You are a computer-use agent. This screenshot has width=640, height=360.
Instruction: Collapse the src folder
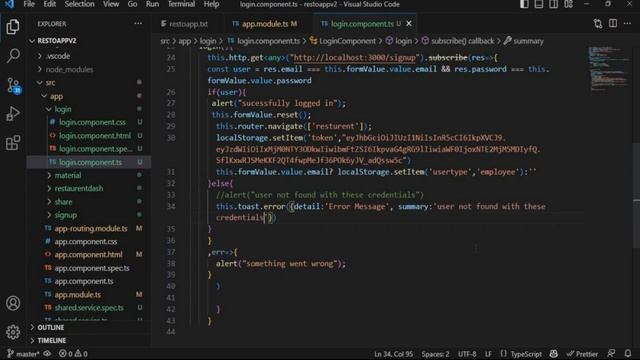click(x=50, y=83)
